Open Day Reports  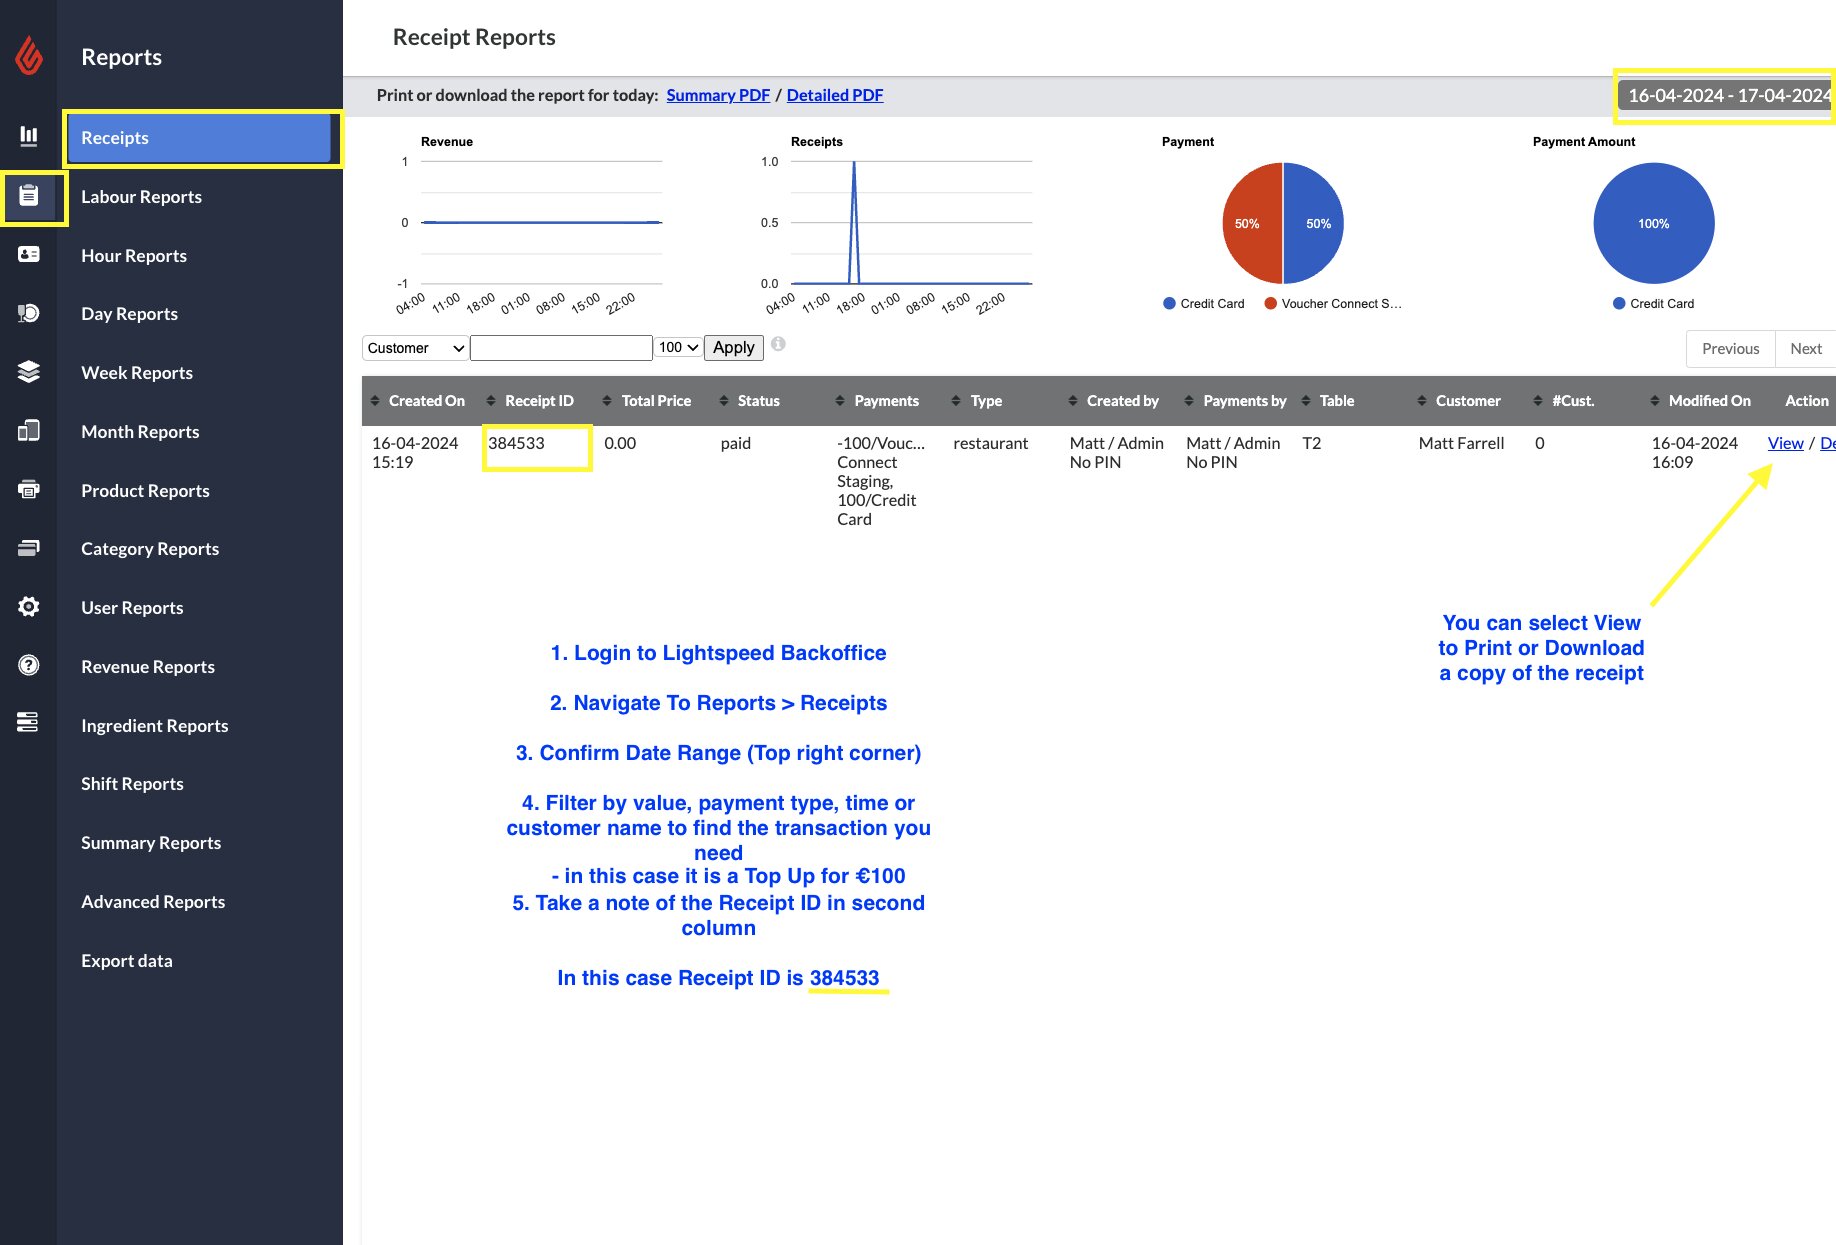[129, 314]
